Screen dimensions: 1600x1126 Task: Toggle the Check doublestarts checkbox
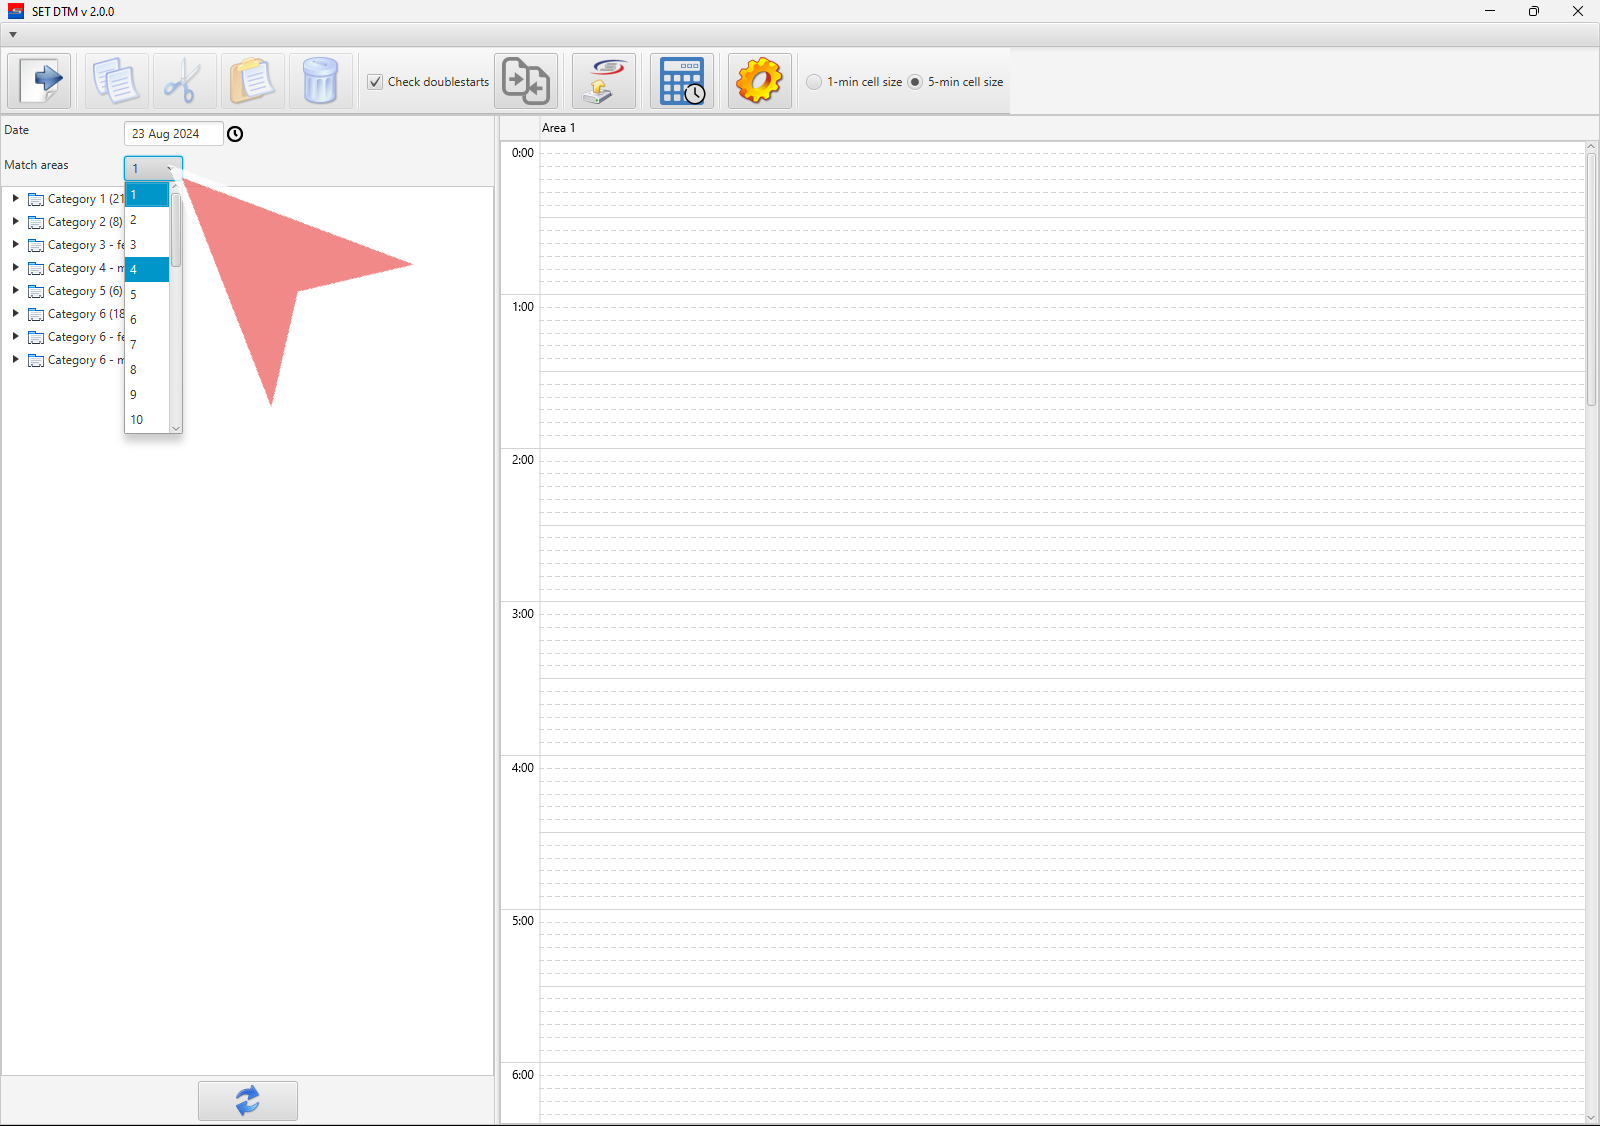click(x=375, y=82)
